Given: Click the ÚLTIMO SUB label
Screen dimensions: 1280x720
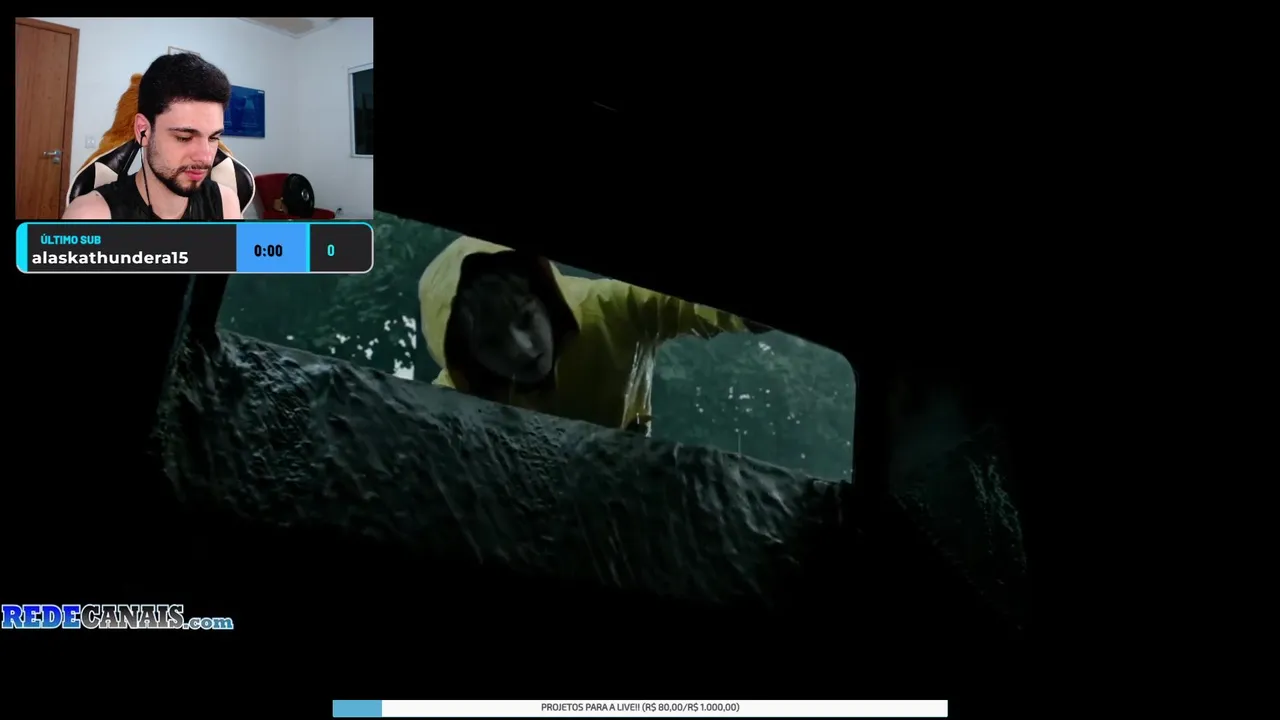Looking at the screenshot, I should (70, 240).
